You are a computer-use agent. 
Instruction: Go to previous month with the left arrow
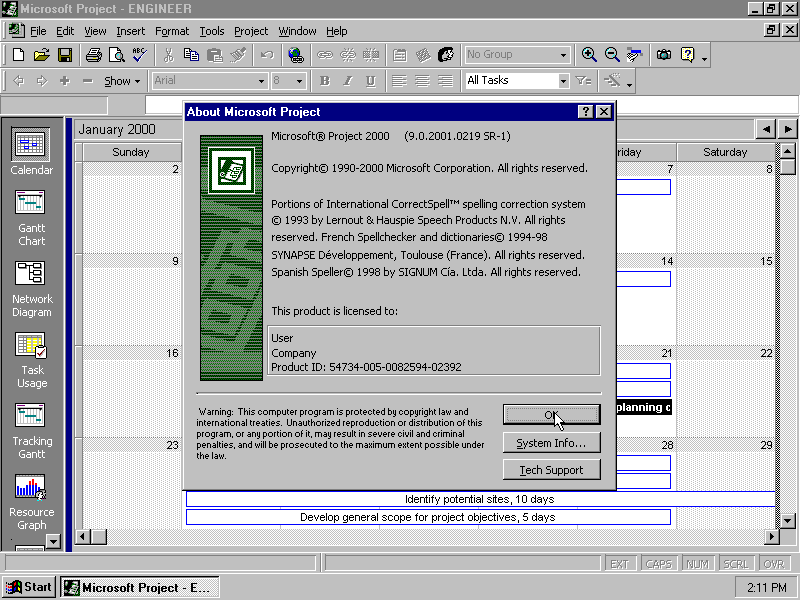point(766,130)
